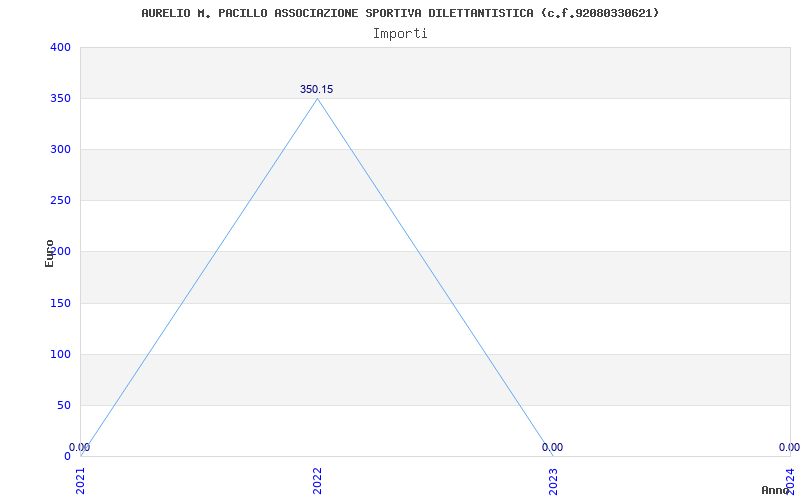Screen dimensions: 800x500
Task: Click the Importi chart subtitle
Action: coord(400,34)
